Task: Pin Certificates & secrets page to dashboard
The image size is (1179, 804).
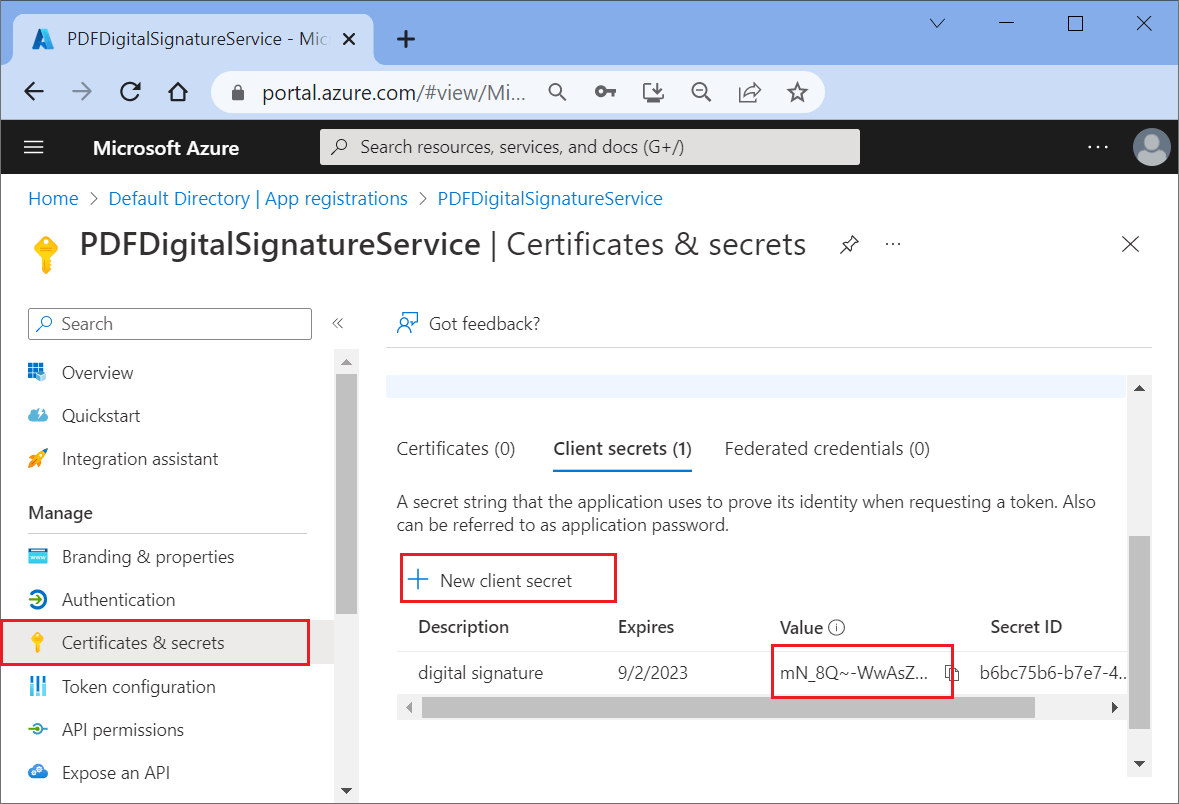Action: click(x=849, y=244)
